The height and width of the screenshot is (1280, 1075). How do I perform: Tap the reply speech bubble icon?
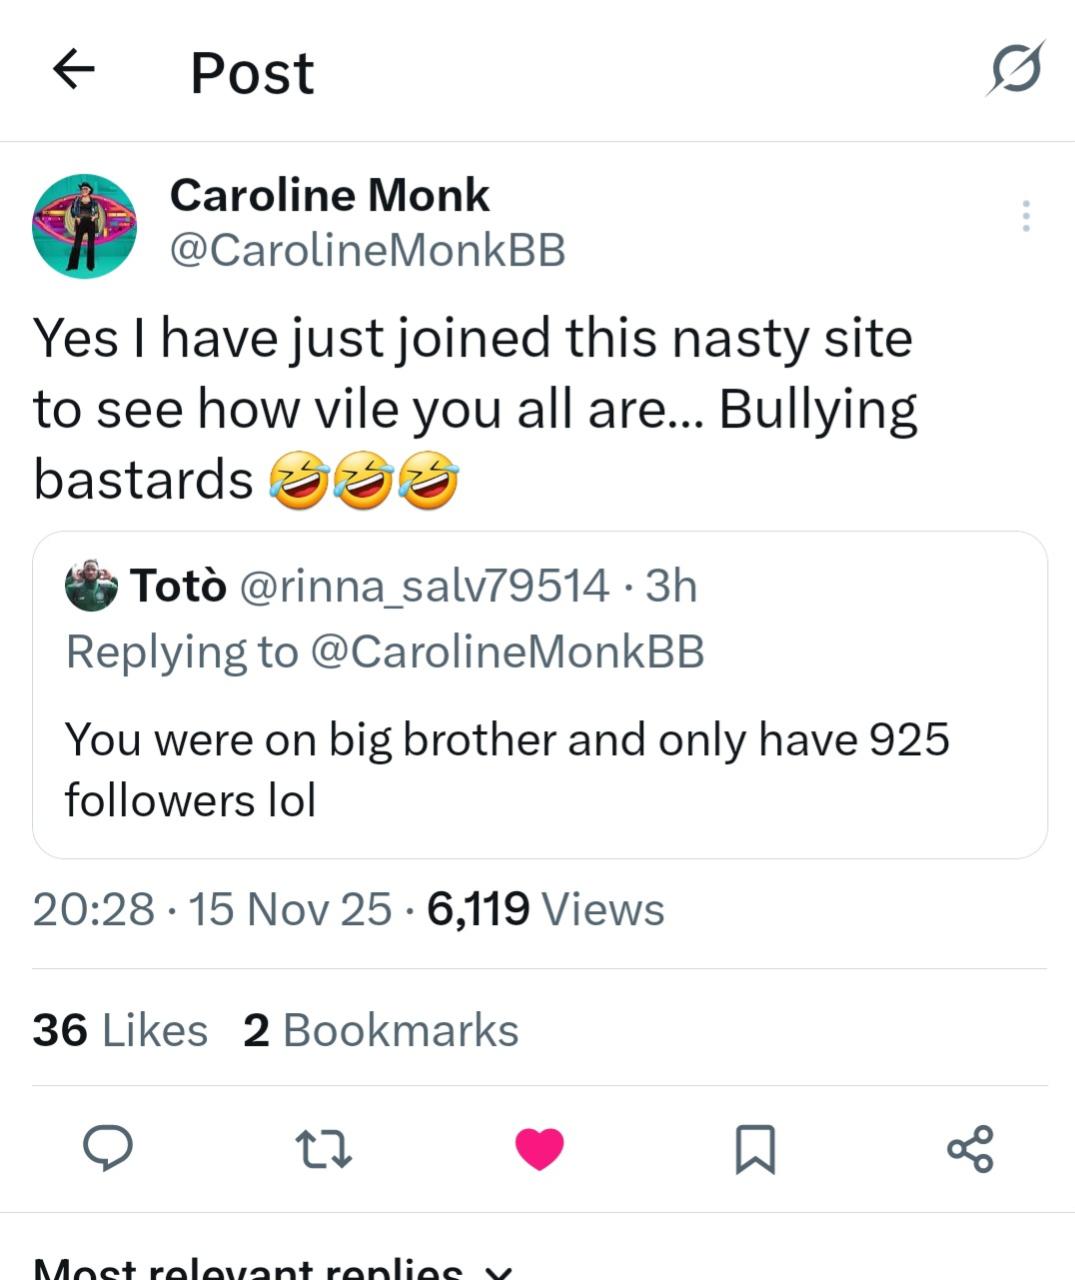(107, 1148)
